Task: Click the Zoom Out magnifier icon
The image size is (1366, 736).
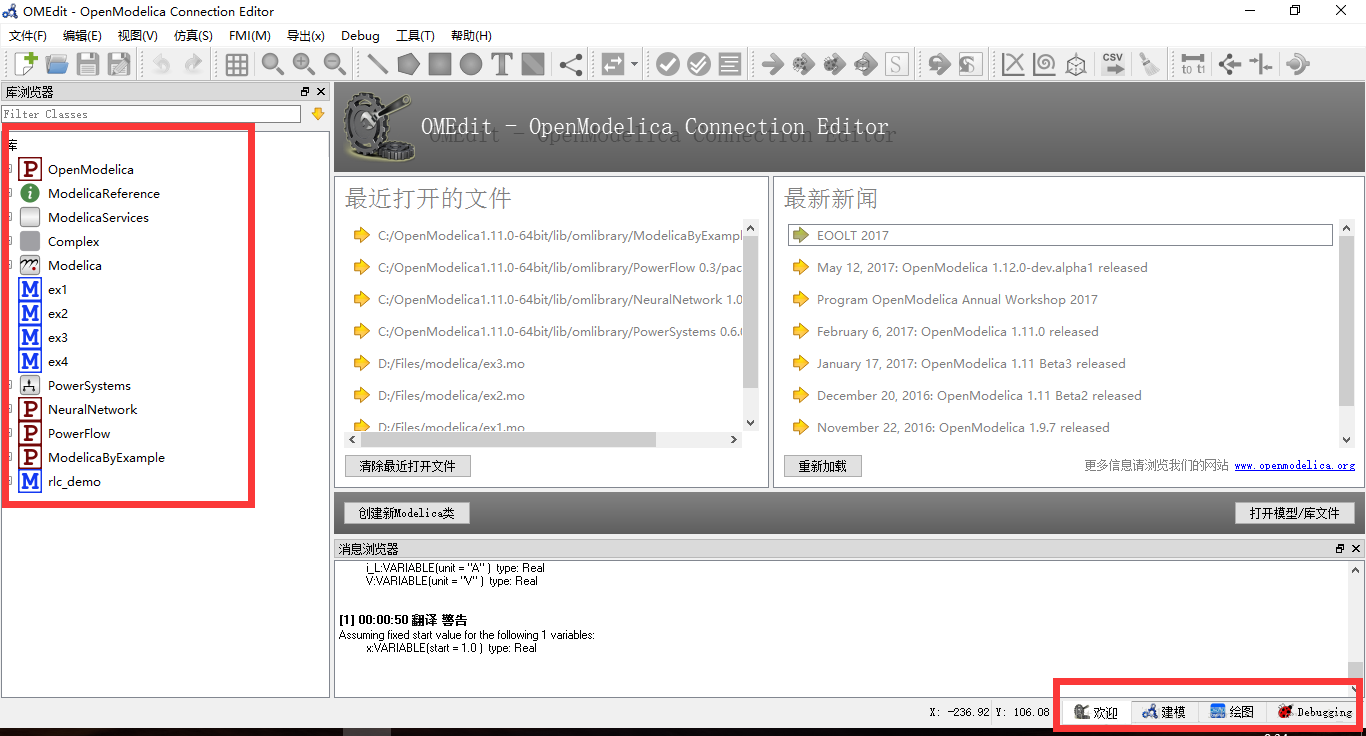Action: [335, 65]
